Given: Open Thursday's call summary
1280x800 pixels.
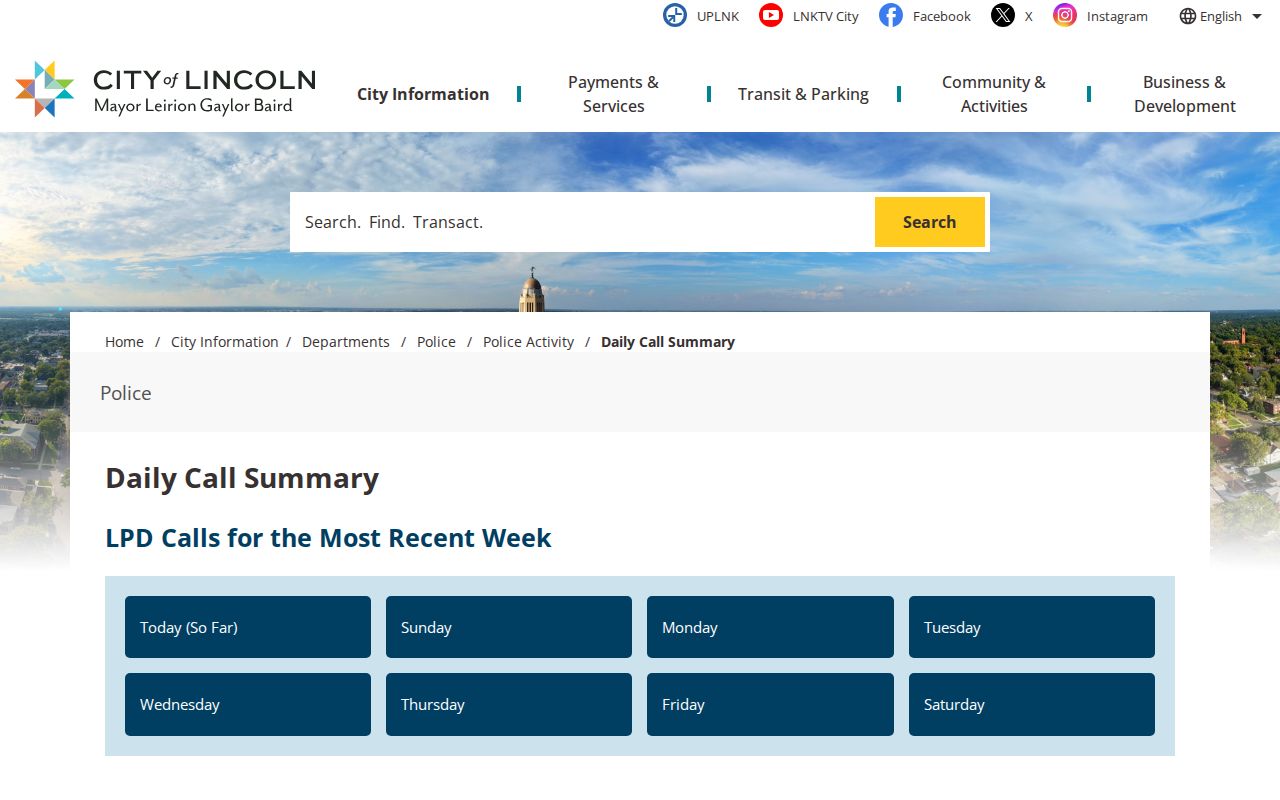Looking at the screenshot, I should tap(509, 704).
